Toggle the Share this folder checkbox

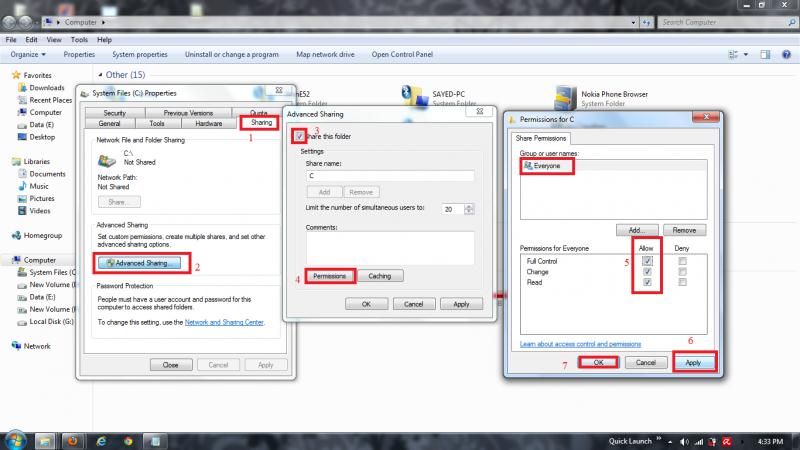point(299,135)
